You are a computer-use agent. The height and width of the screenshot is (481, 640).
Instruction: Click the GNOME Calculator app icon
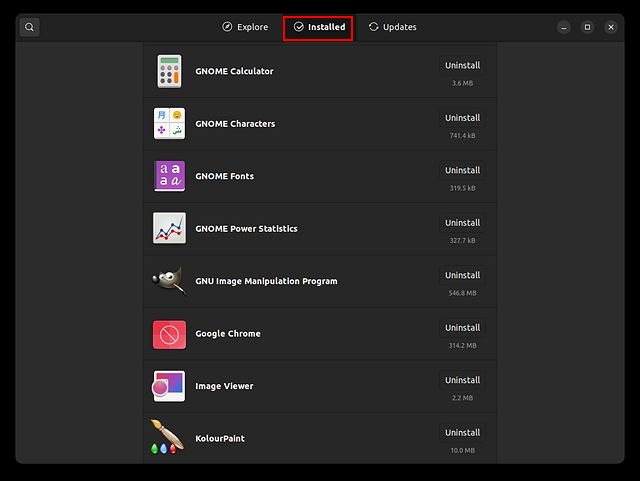[x=169, y=71]
